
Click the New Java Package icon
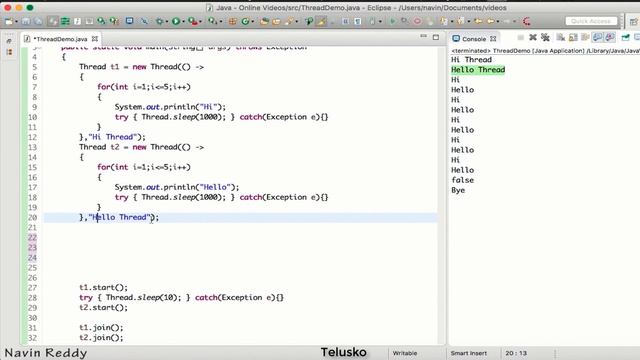pos(233,21)
